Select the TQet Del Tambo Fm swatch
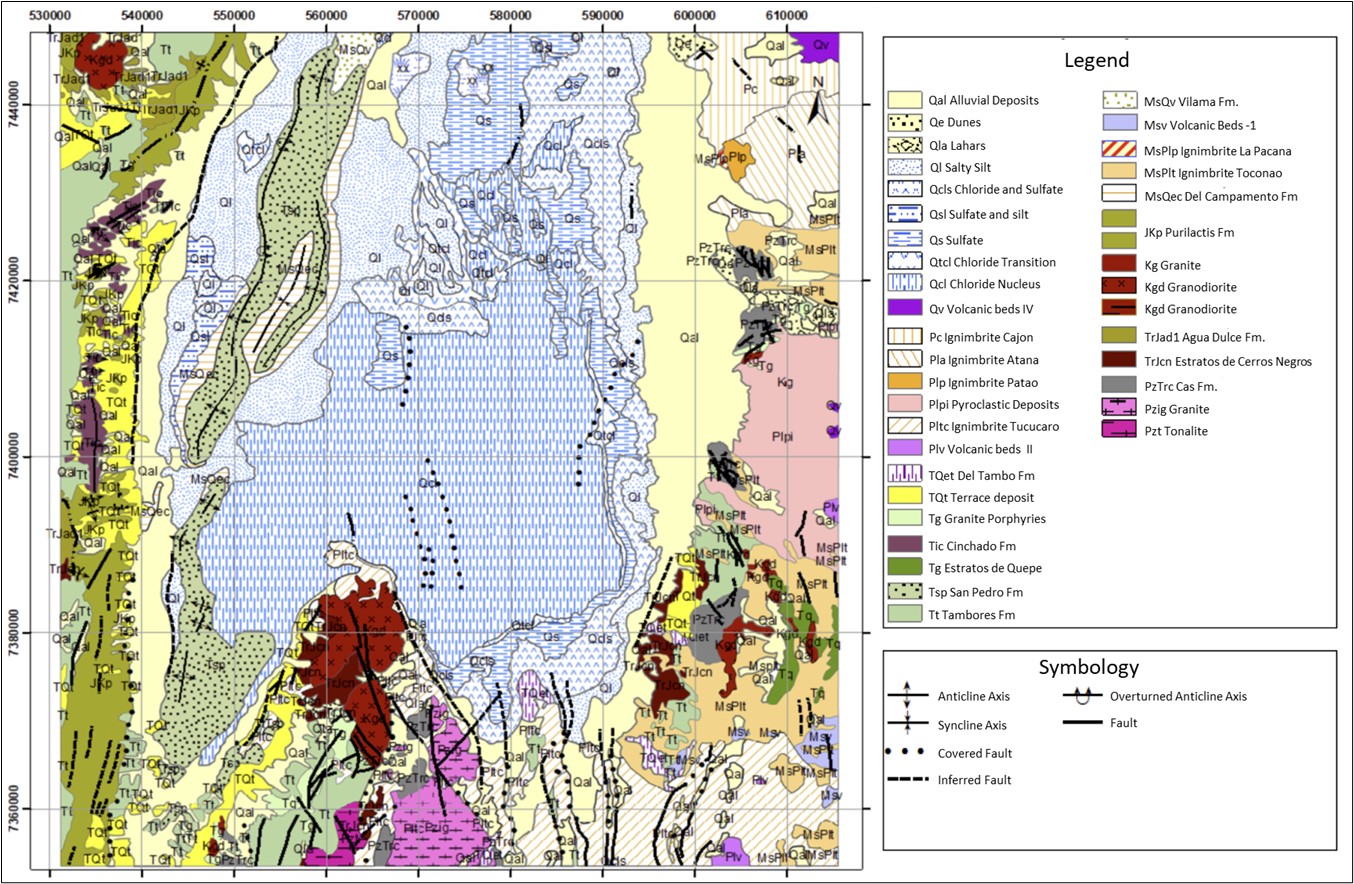 (905, 474)
